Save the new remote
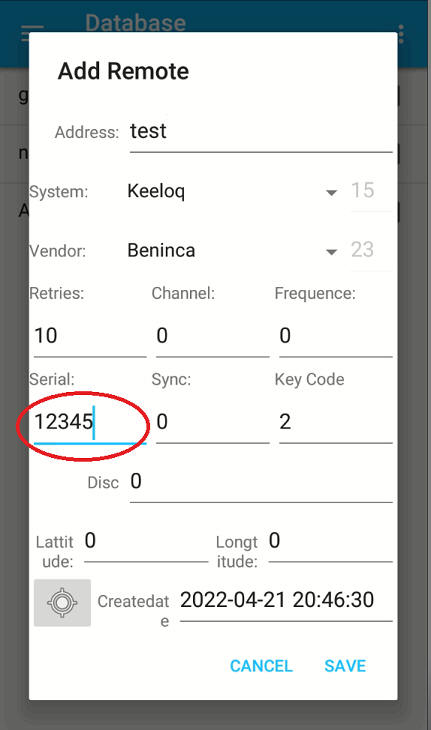 tap(345, 666)
